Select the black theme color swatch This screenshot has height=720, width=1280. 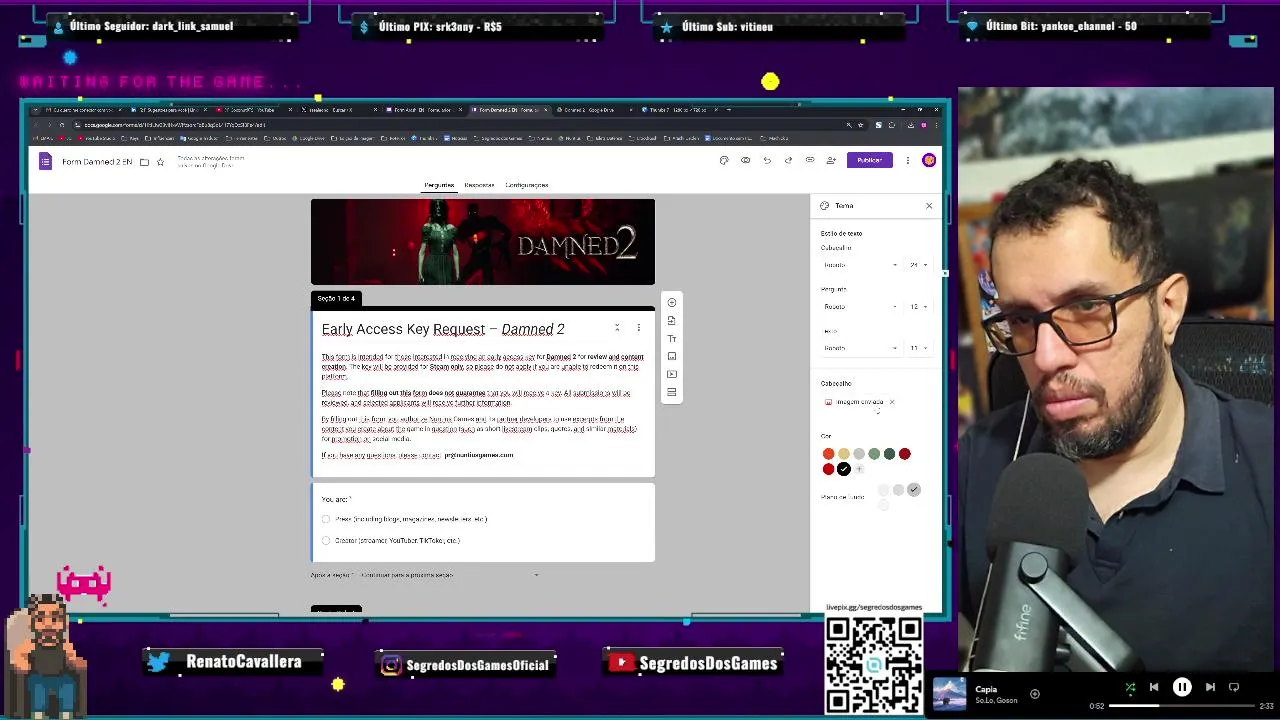(x=844, y=469)
